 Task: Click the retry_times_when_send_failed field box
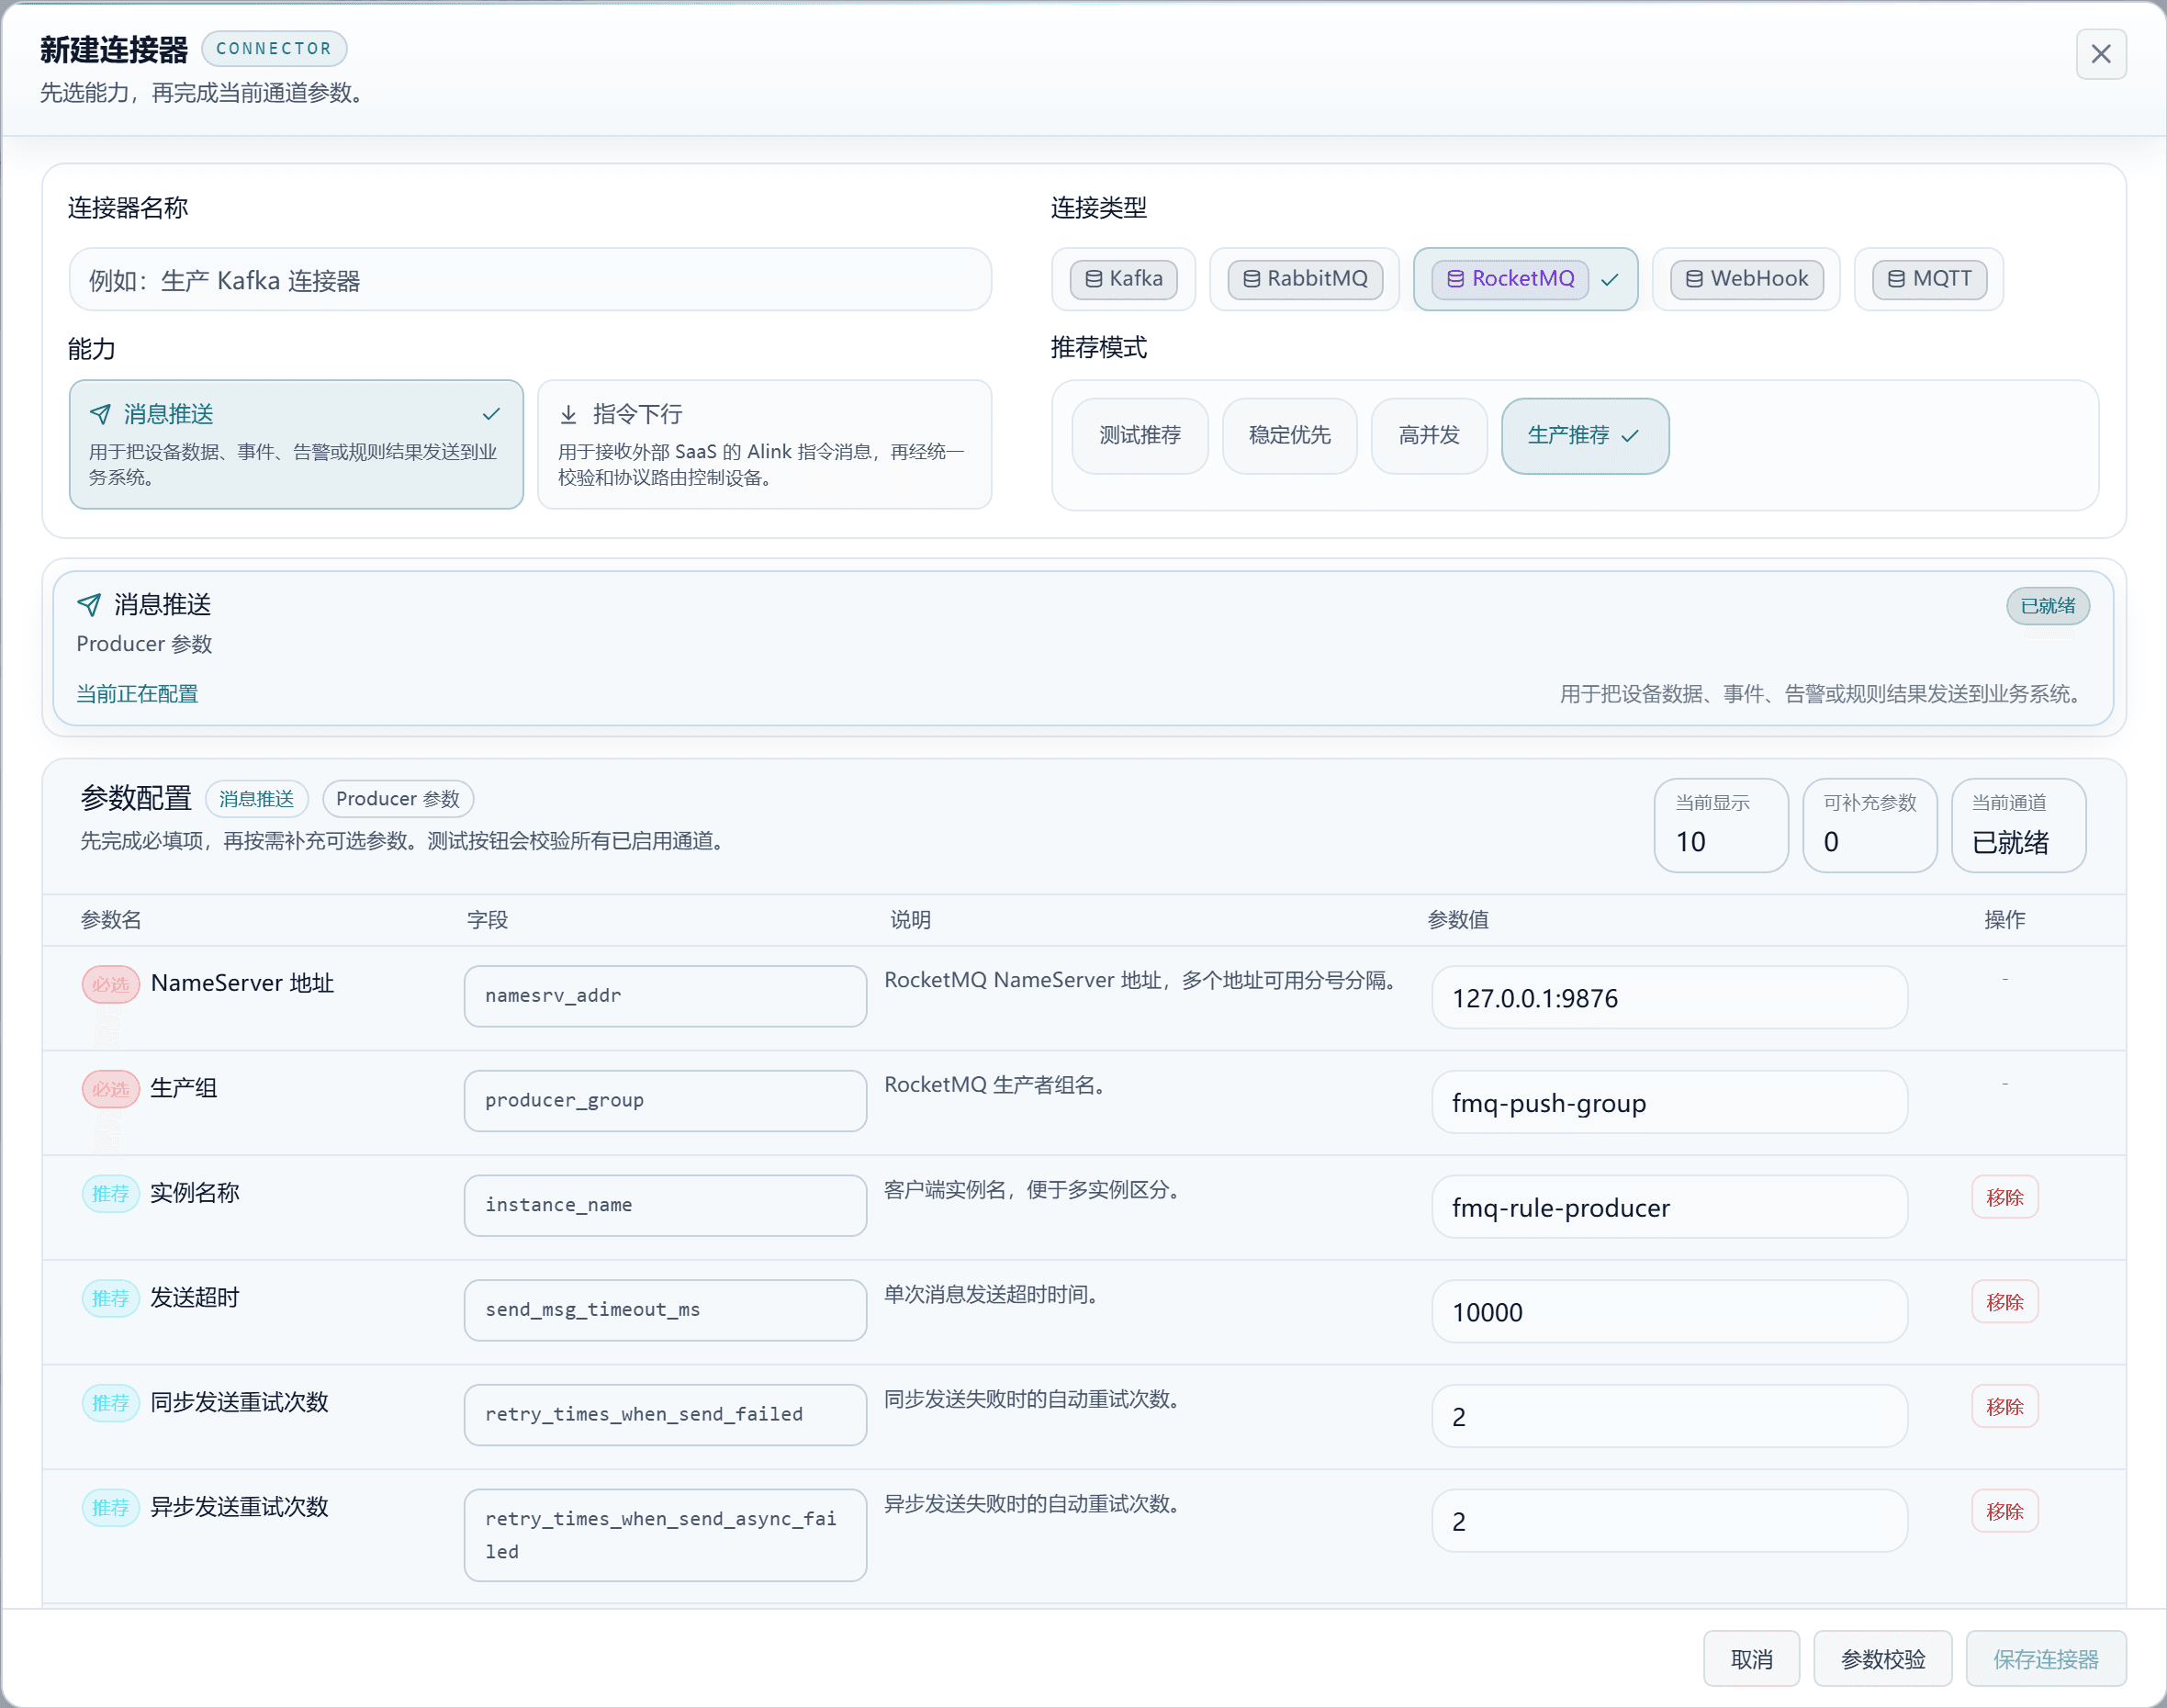point(665,1415)
